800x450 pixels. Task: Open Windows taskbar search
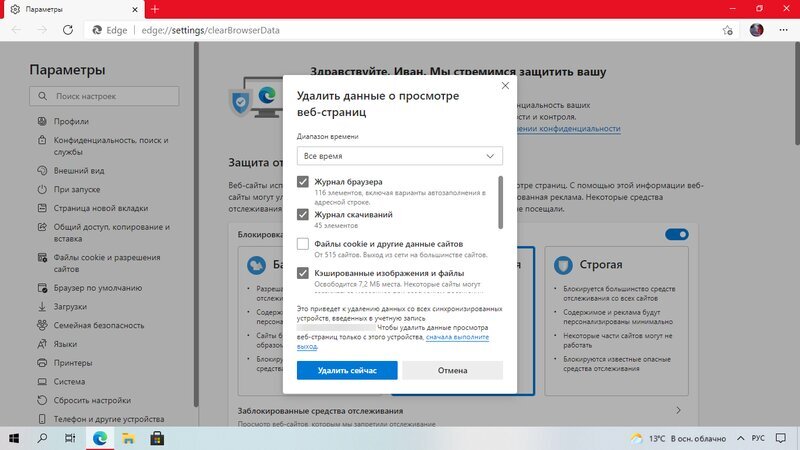[42, 438]
